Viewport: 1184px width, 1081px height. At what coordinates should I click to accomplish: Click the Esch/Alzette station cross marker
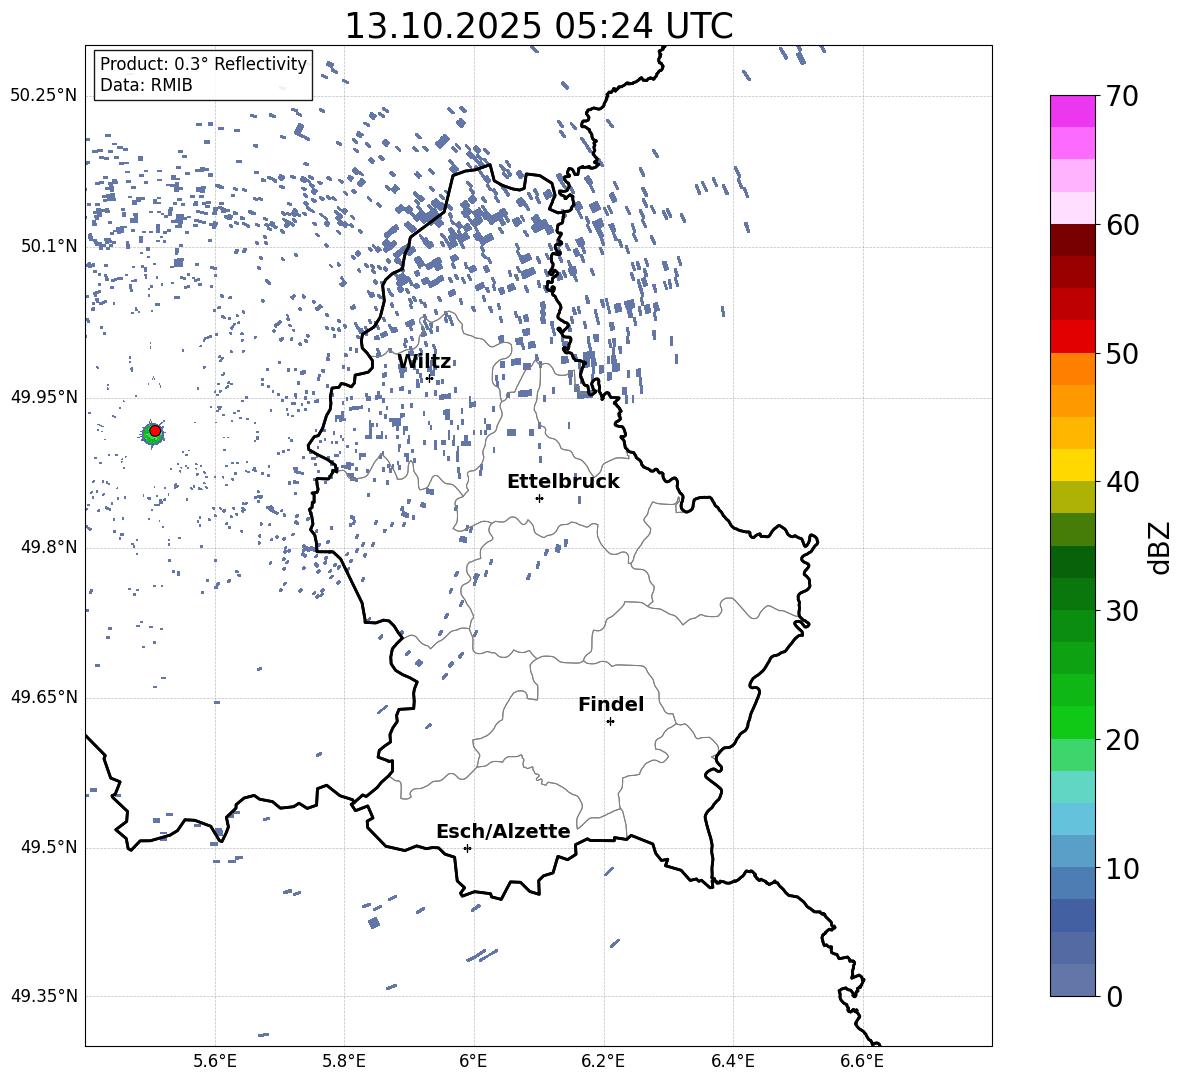(467, 848)
